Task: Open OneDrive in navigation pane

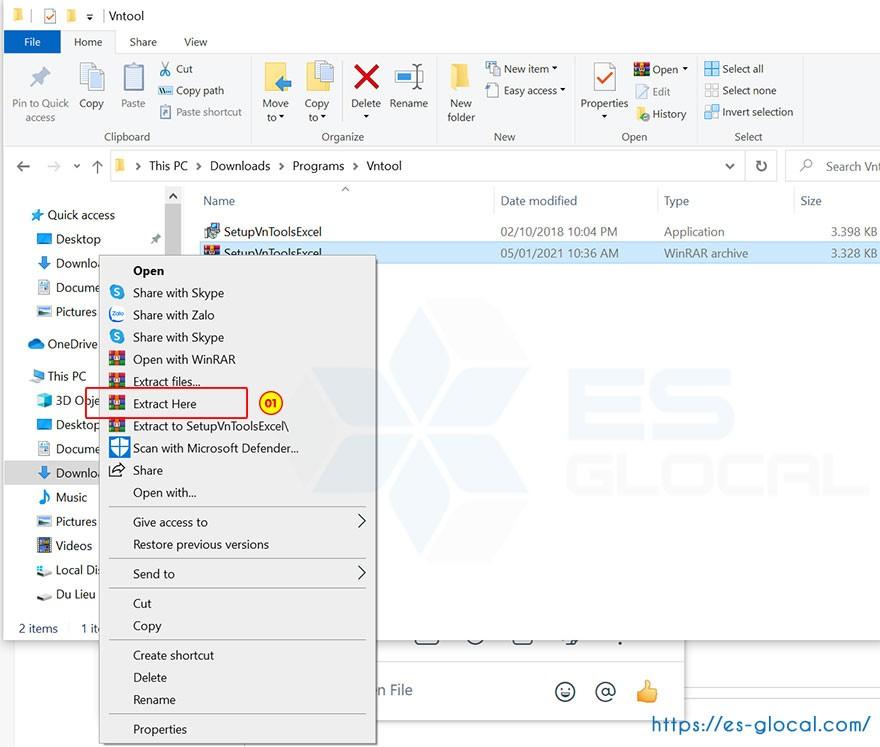Action: pyautogui.click(x=63, y=344)
